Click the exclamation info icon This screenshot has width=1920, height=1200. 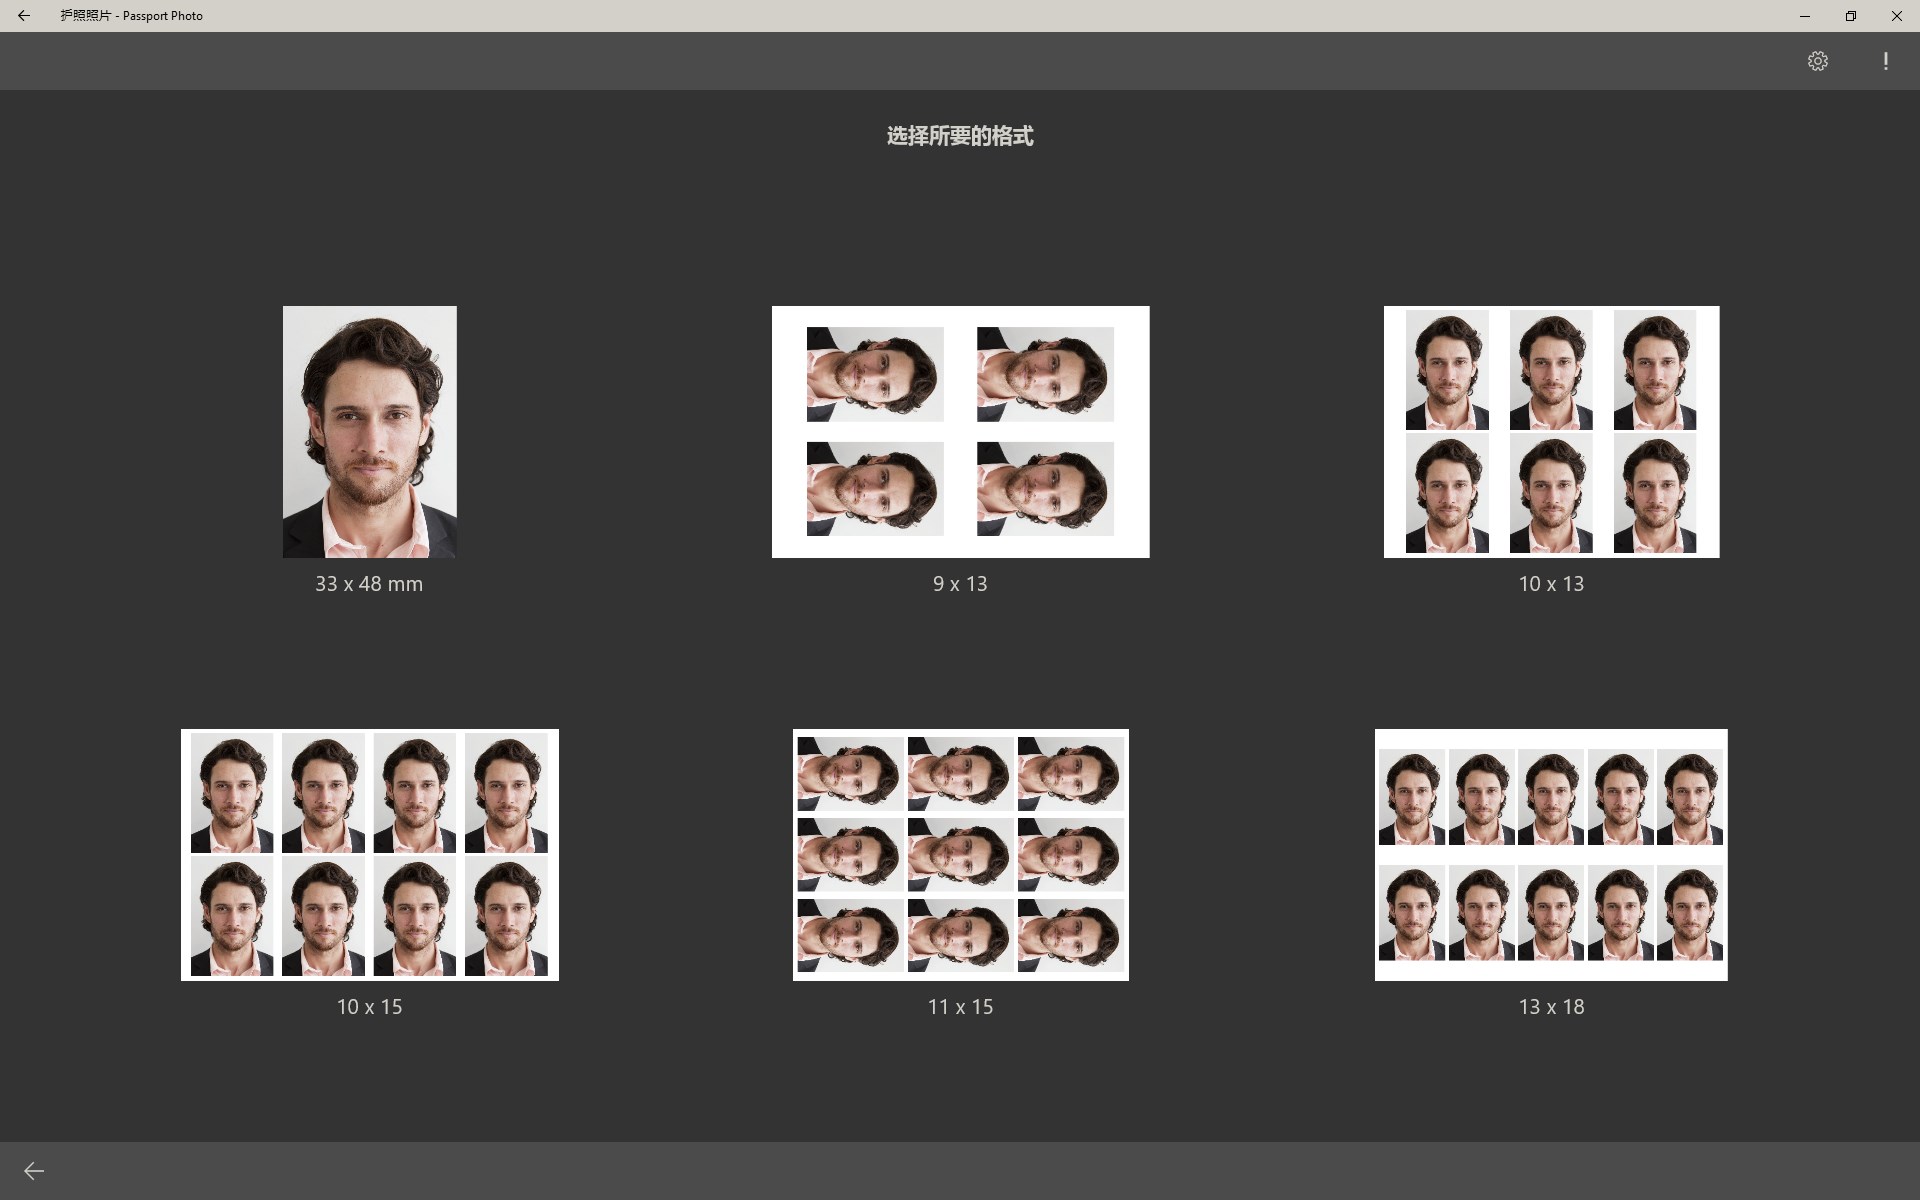coord(1884,60)
